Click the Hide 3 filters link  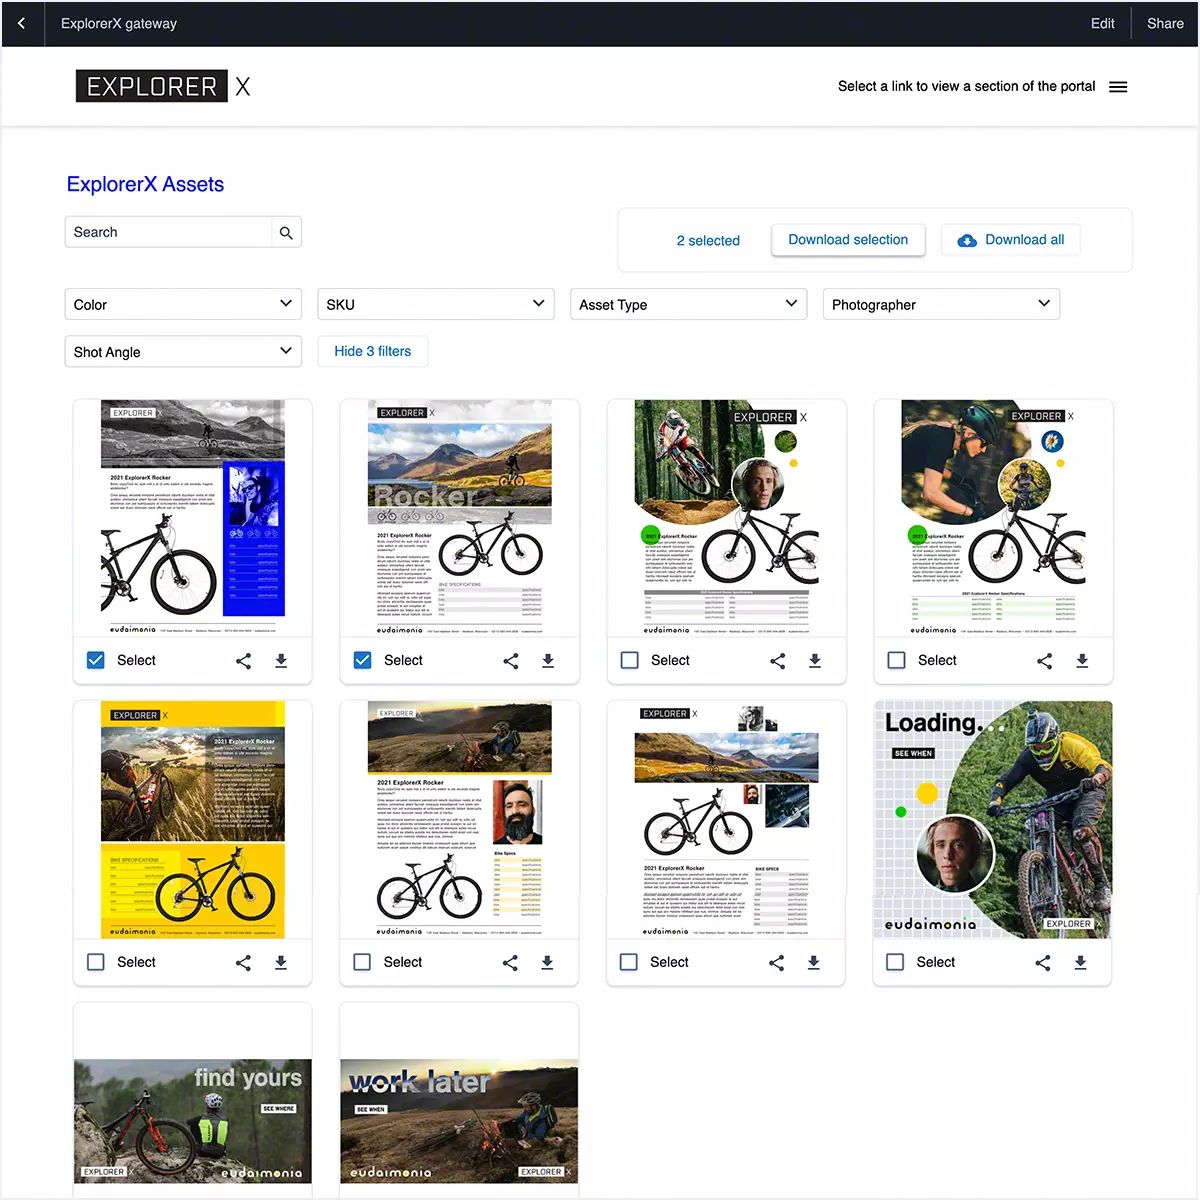pos(372,351)
